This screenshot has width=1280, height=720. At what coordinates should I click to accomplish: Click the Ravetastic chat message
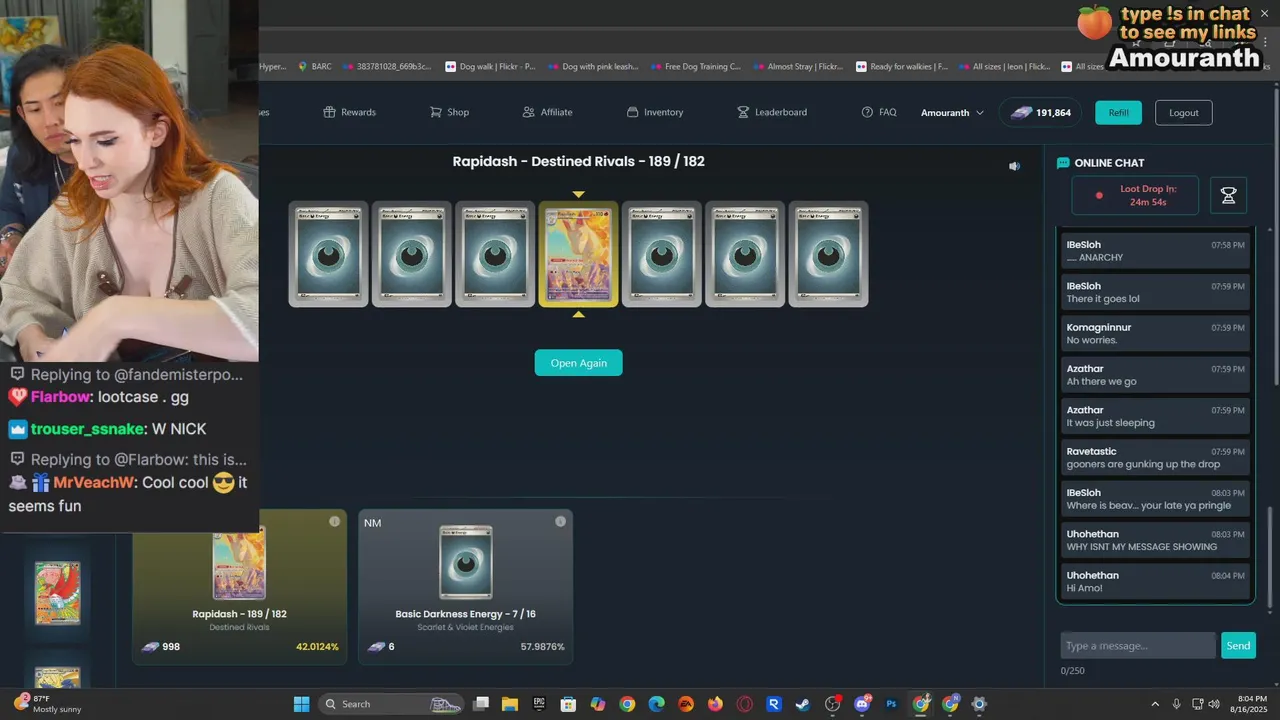(x=1155, y=457)
